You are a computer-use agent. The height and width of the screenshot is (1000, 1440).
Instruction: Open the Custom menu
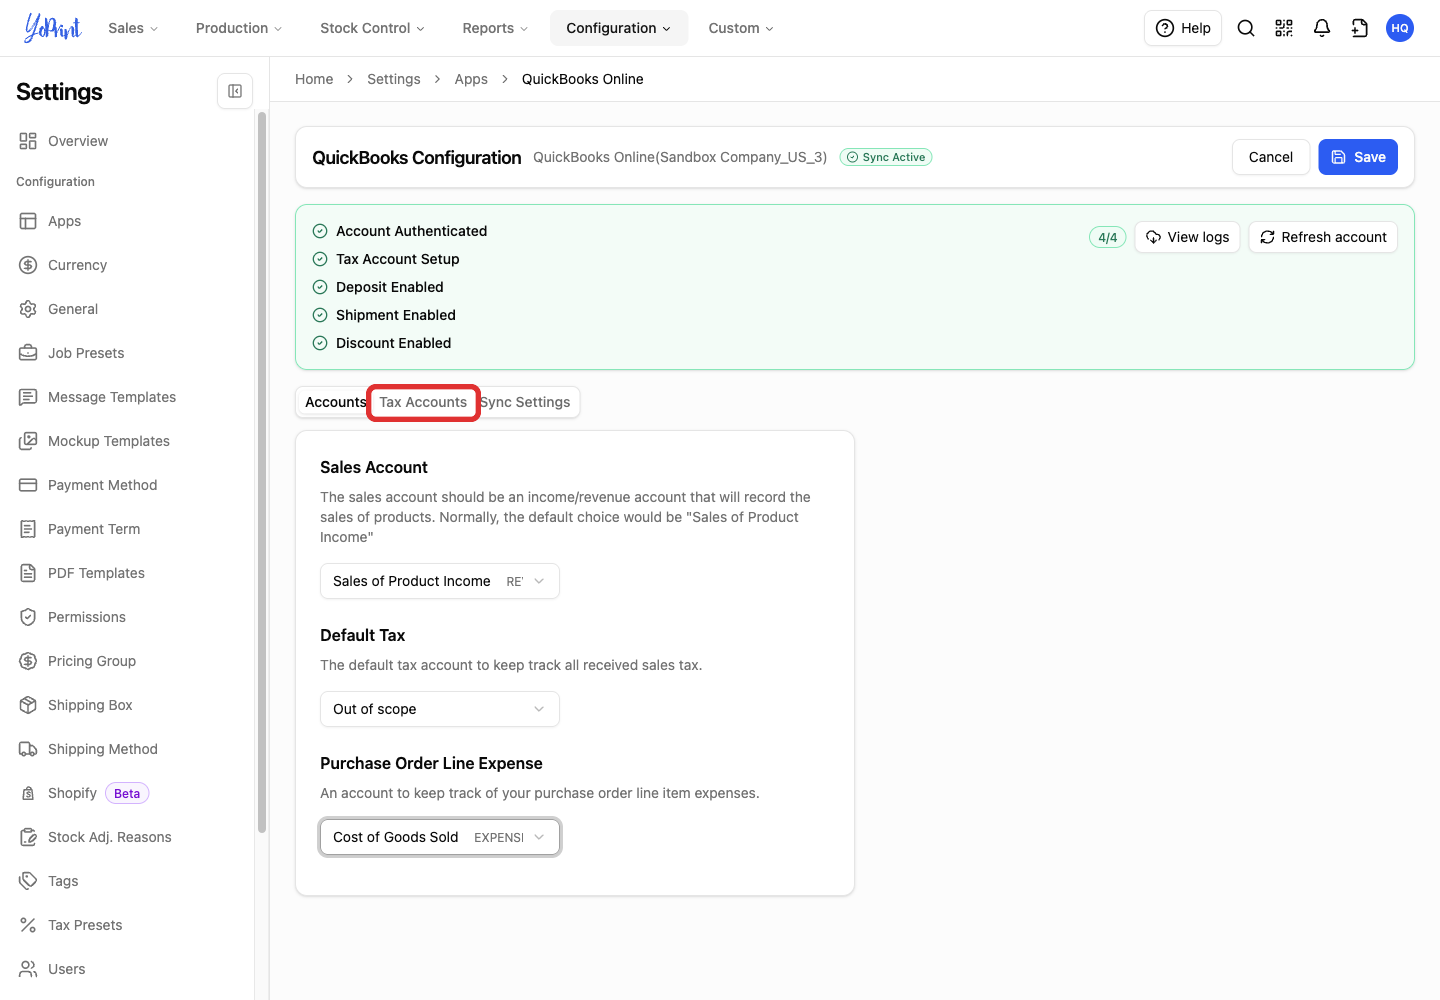coord(741,28)
